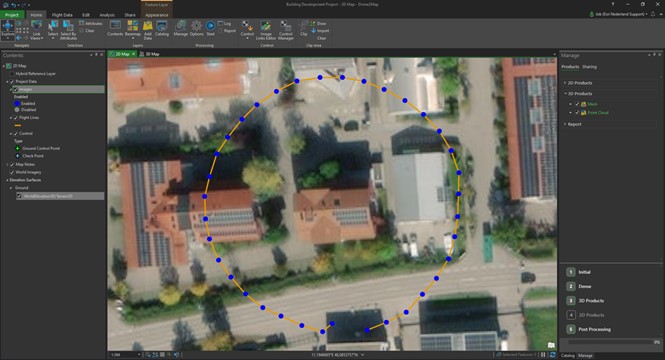
Task: Open the Attributes pane button
Action: click(x=90, y=23)
